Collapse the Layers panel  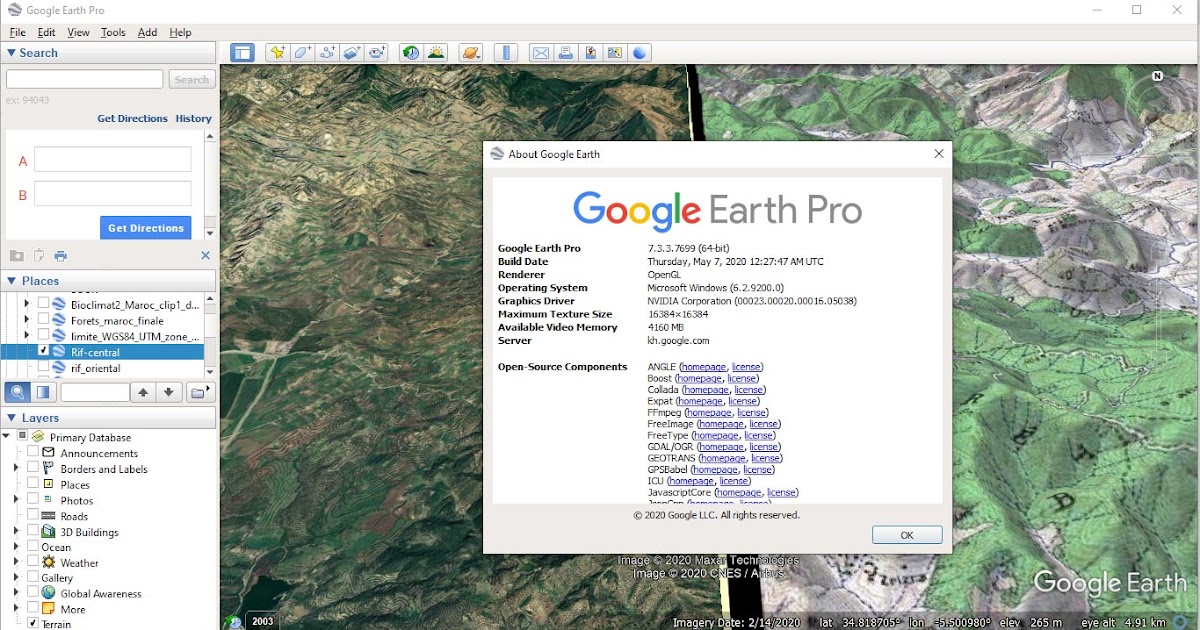pyautogui.click(x=12, y=418)
